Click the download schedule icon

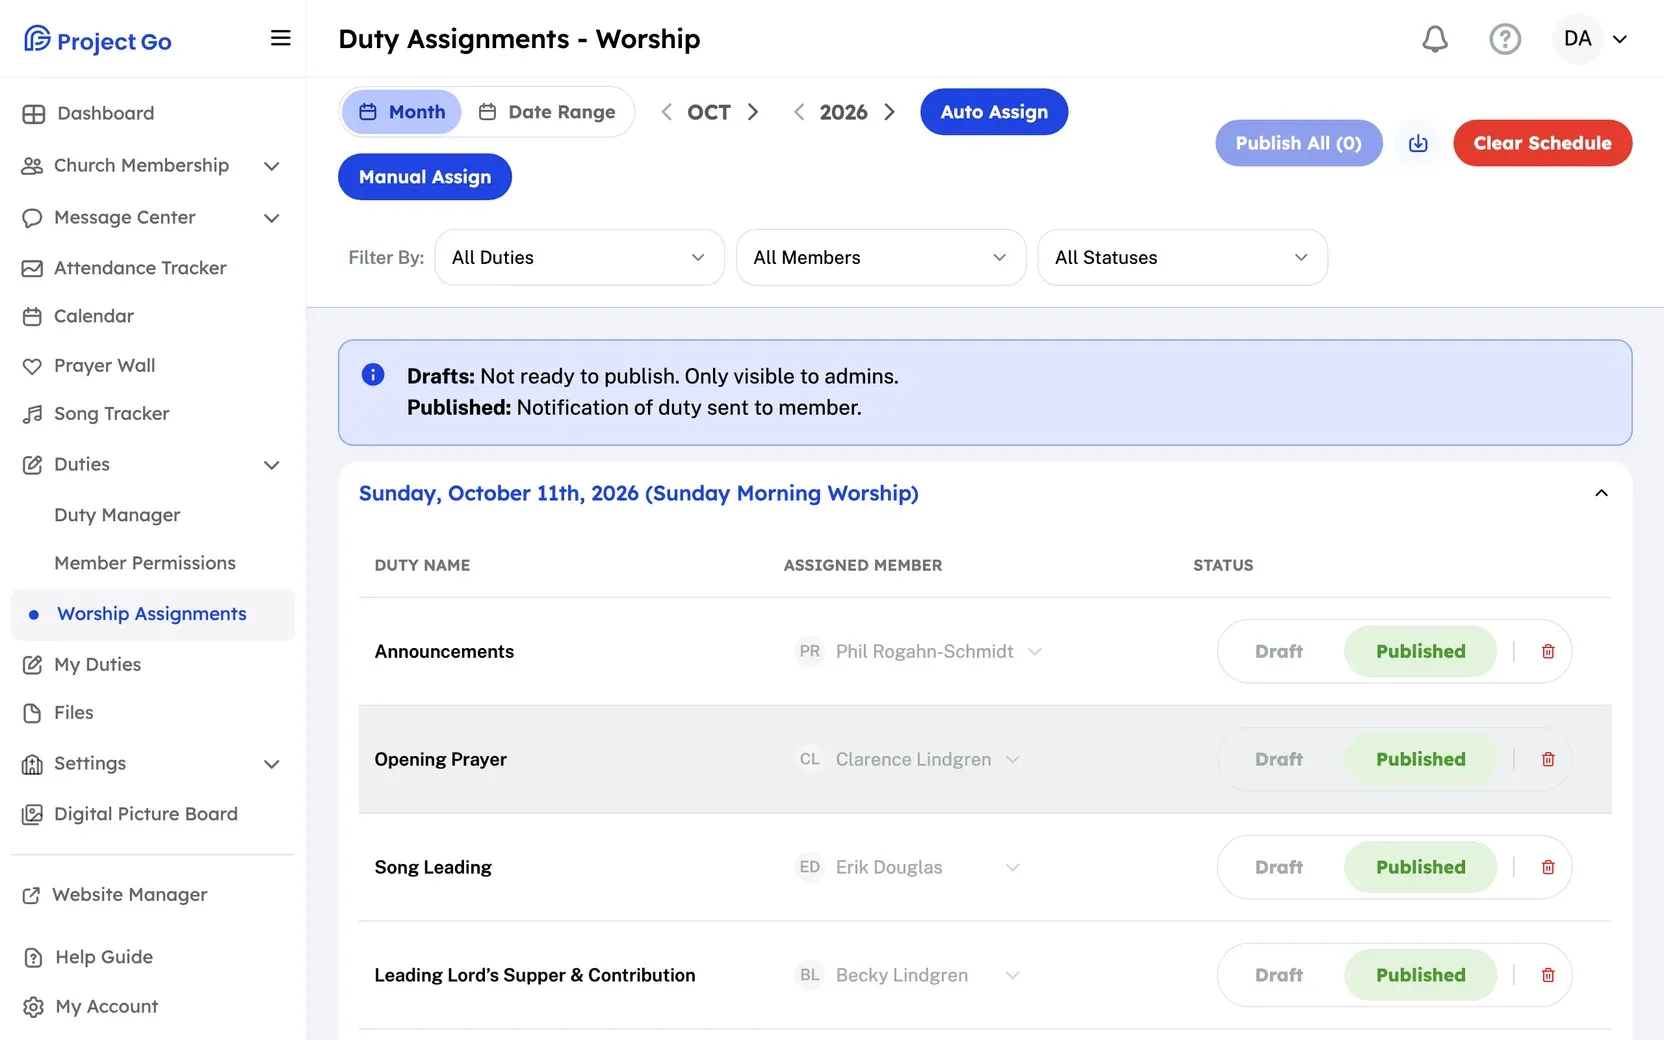click(1418, 143)
